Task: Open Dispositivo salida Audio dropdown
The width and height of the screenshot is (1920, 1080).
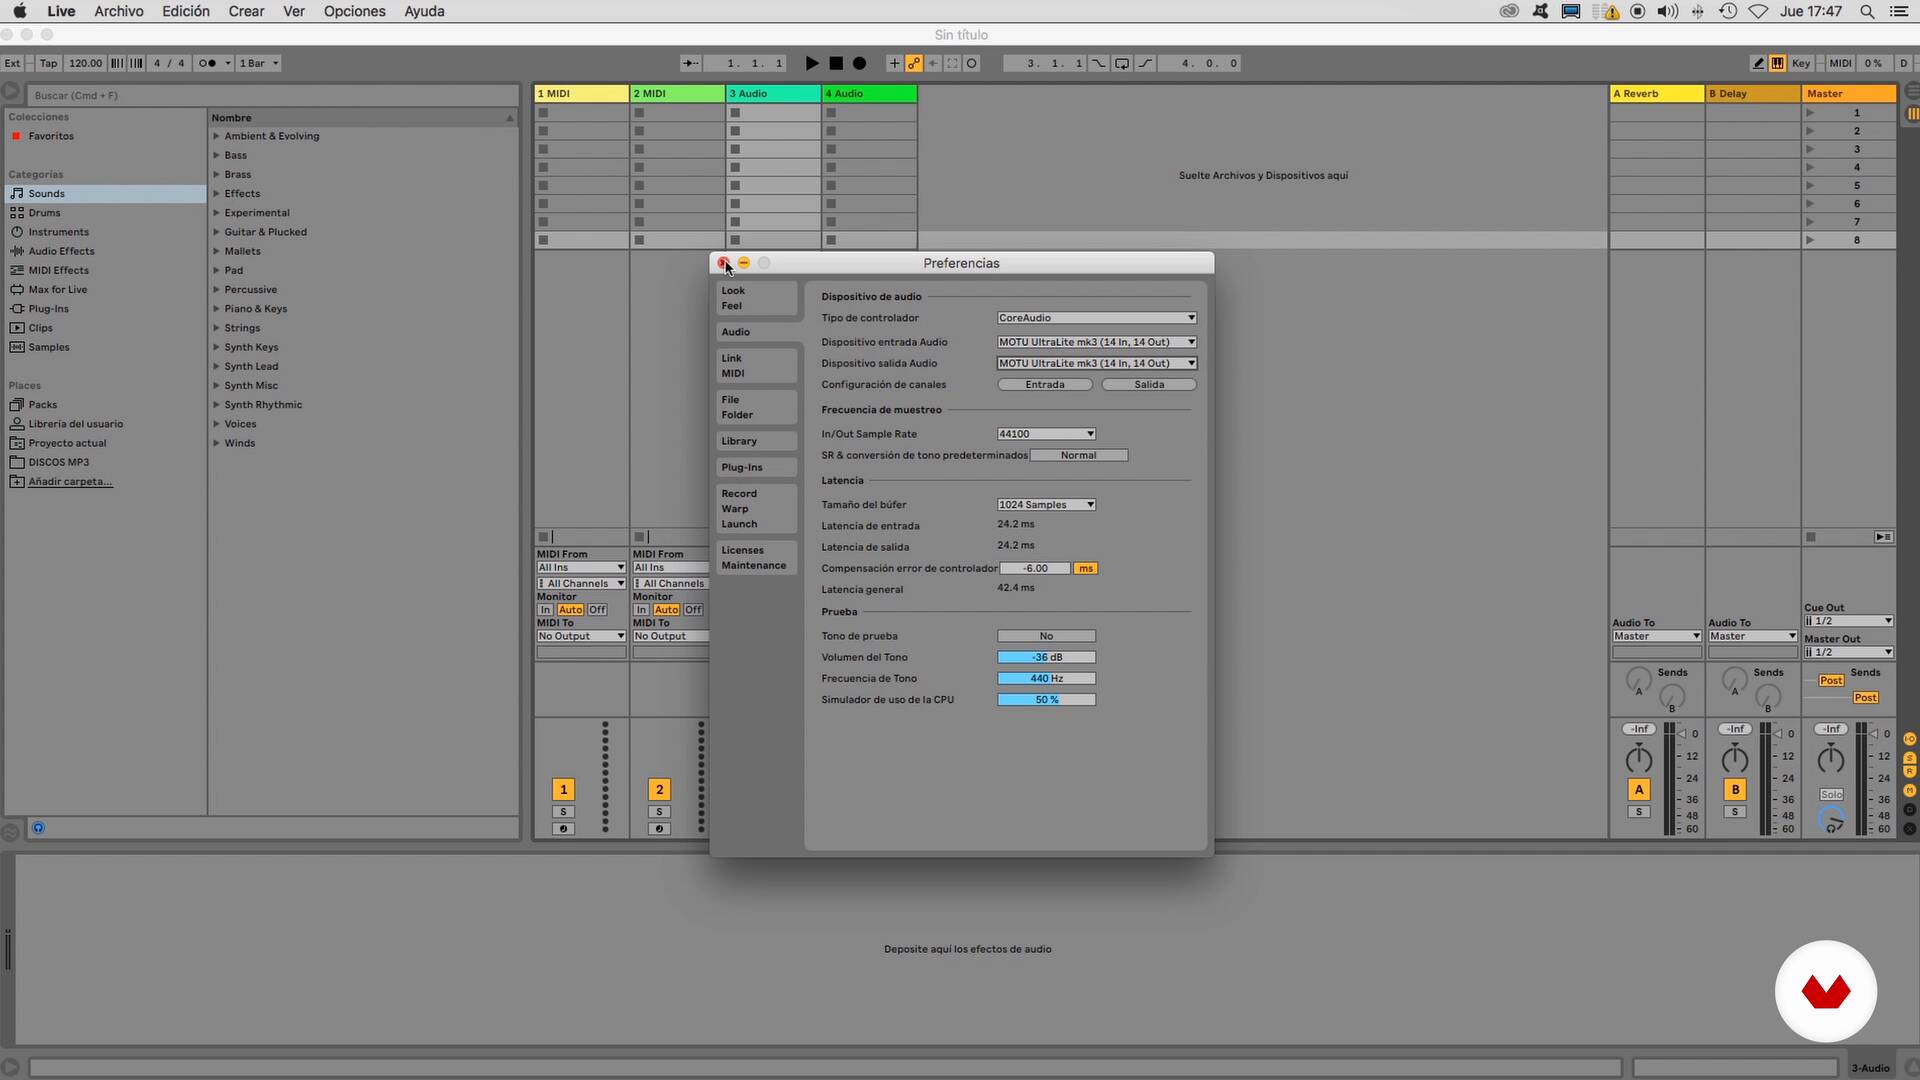Action: click(1097, 363)
